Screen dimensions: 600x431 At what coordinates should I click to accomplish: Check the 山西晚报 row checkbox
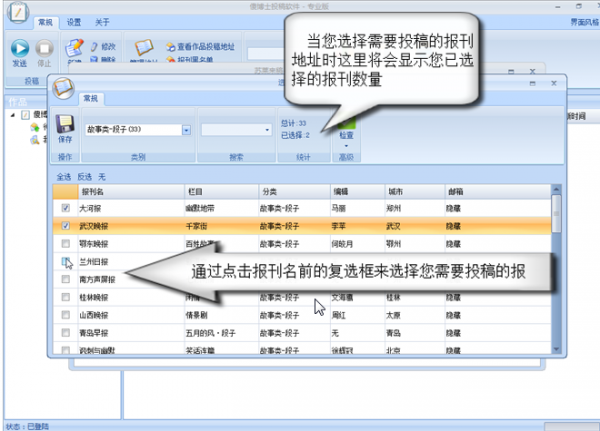click(x=66, y=315)
